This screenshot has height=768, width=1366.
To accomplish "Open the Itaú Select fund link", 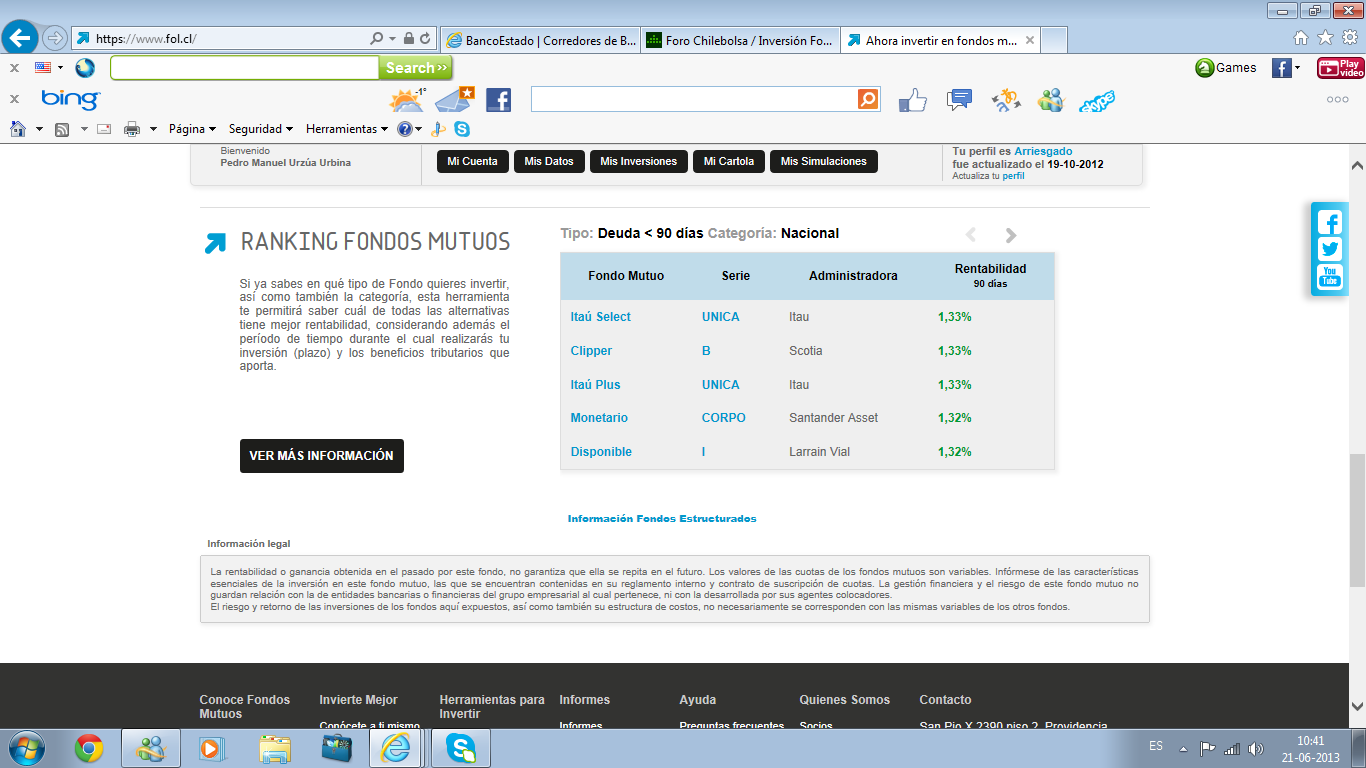I will click(x=601, y=317).
